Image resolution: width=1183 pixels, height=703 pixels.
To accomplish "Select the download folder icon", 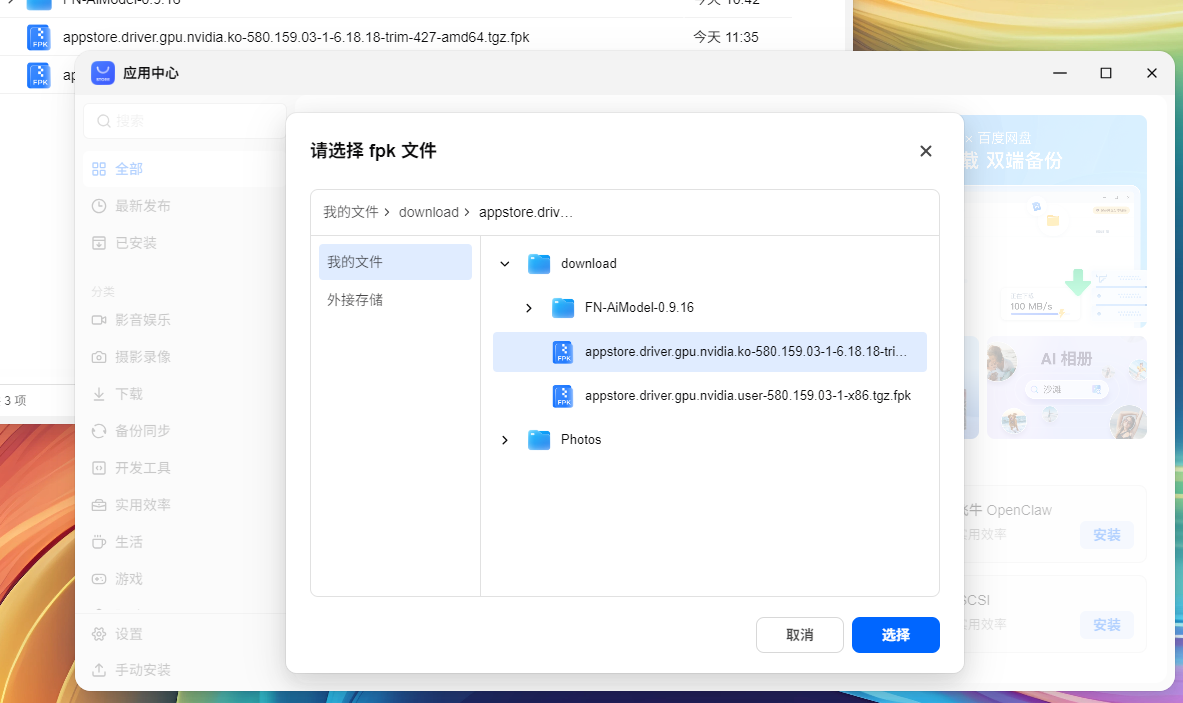I will tap(539, 263).
